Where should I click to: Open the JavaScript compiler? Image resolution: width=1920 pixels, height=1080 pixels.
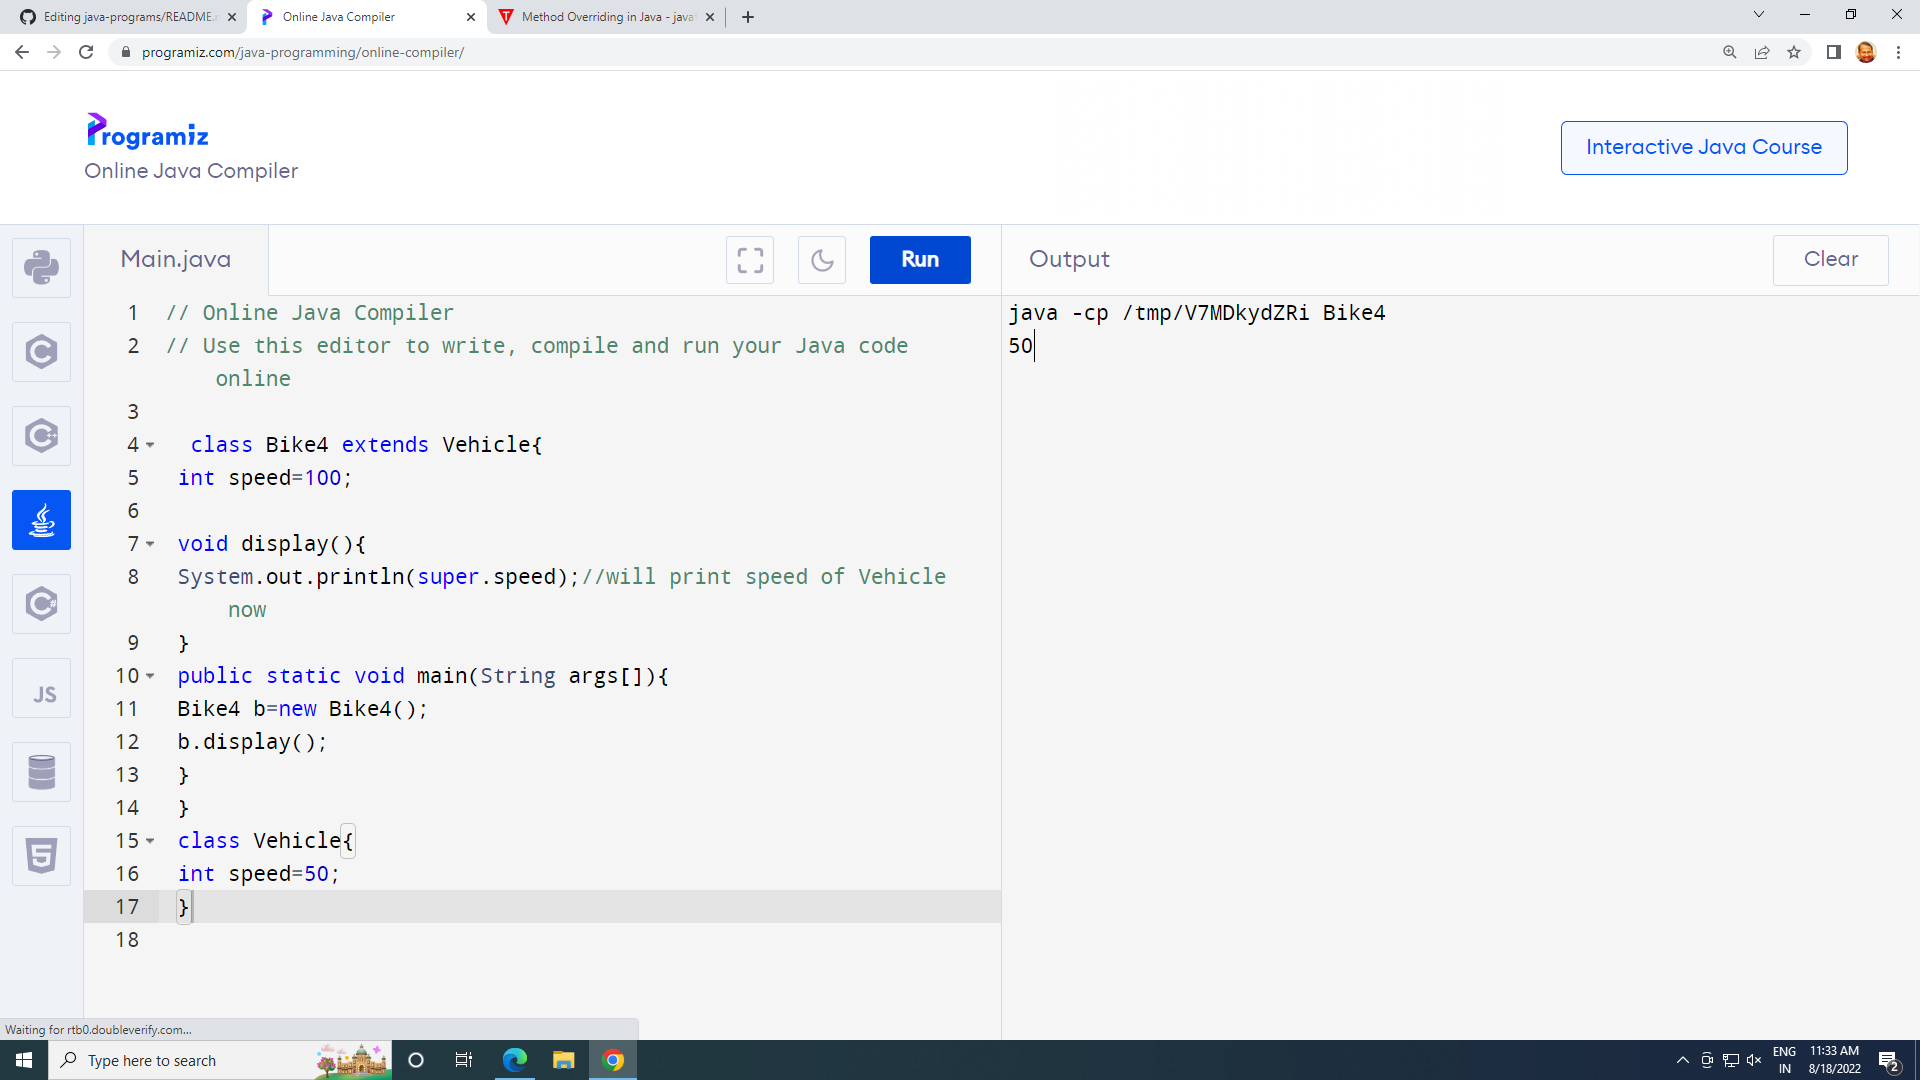pos(41,687)
